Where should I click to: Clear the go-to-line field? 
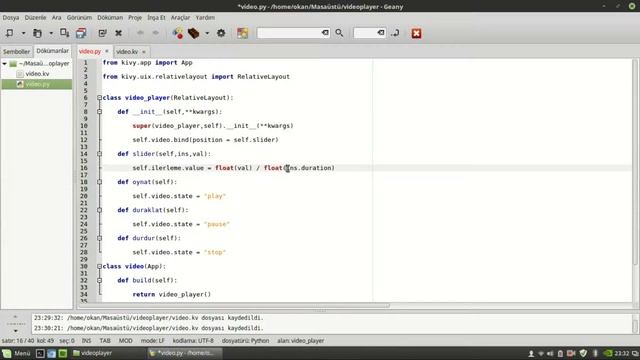click(x=381, y=33)
